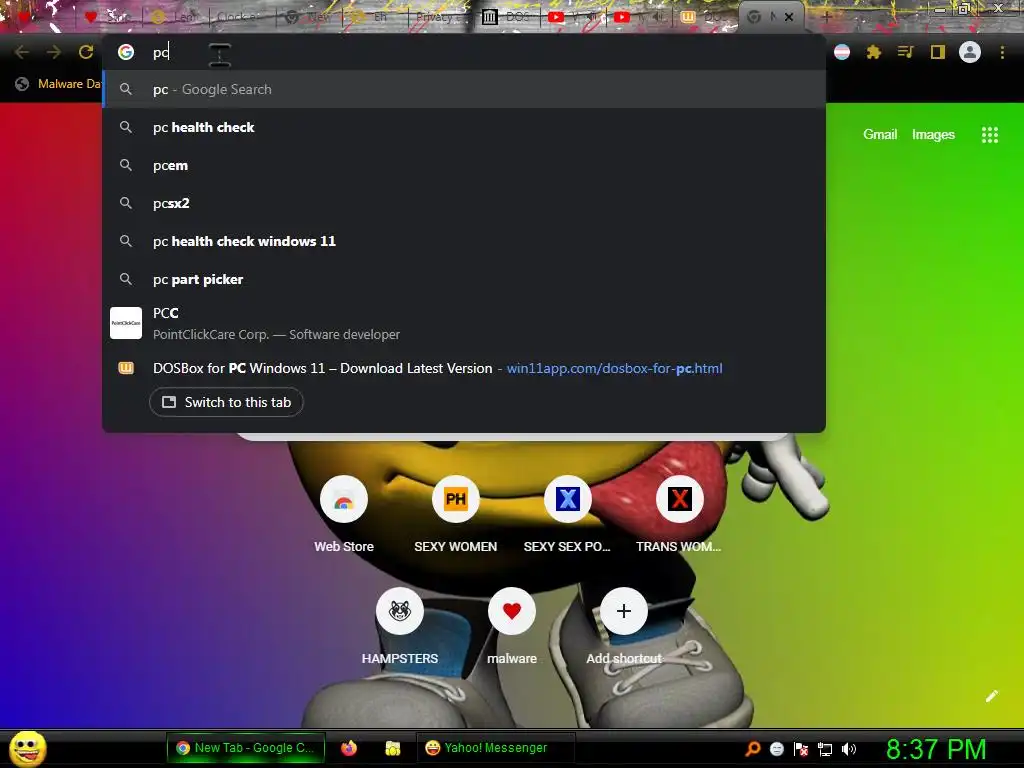Go forward using the Forward arrow

pyautogui.click(x=54, y=52)
